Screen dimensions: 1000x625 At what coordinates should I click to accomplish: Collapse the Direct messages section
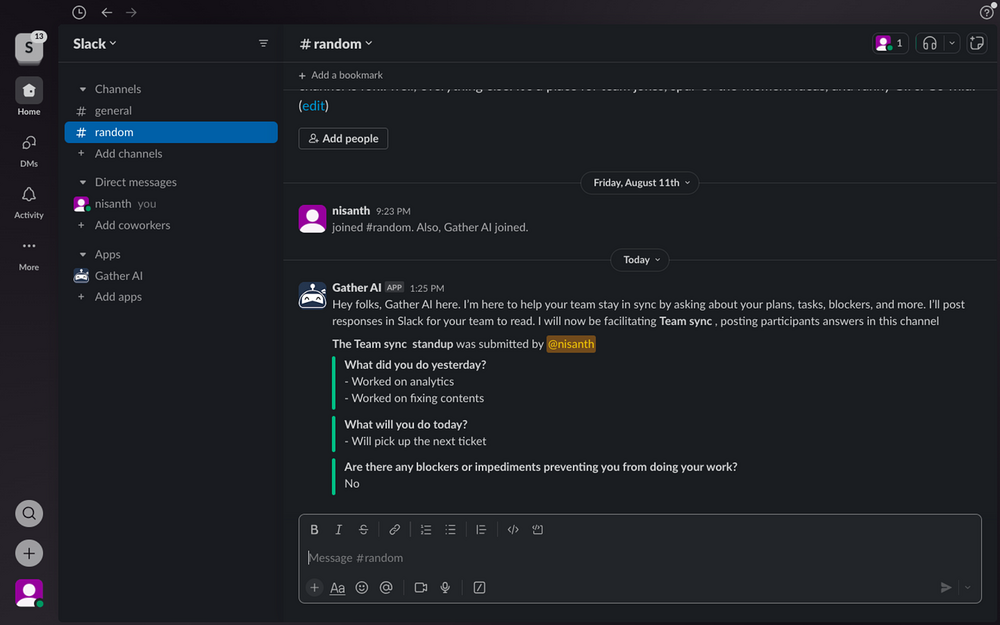[x=82, y=182]
